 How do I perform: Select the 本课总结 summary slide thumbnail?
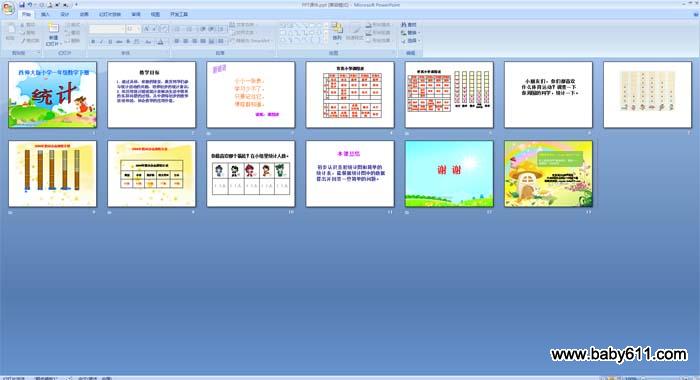pyautogui.click(x=350, y=174)
